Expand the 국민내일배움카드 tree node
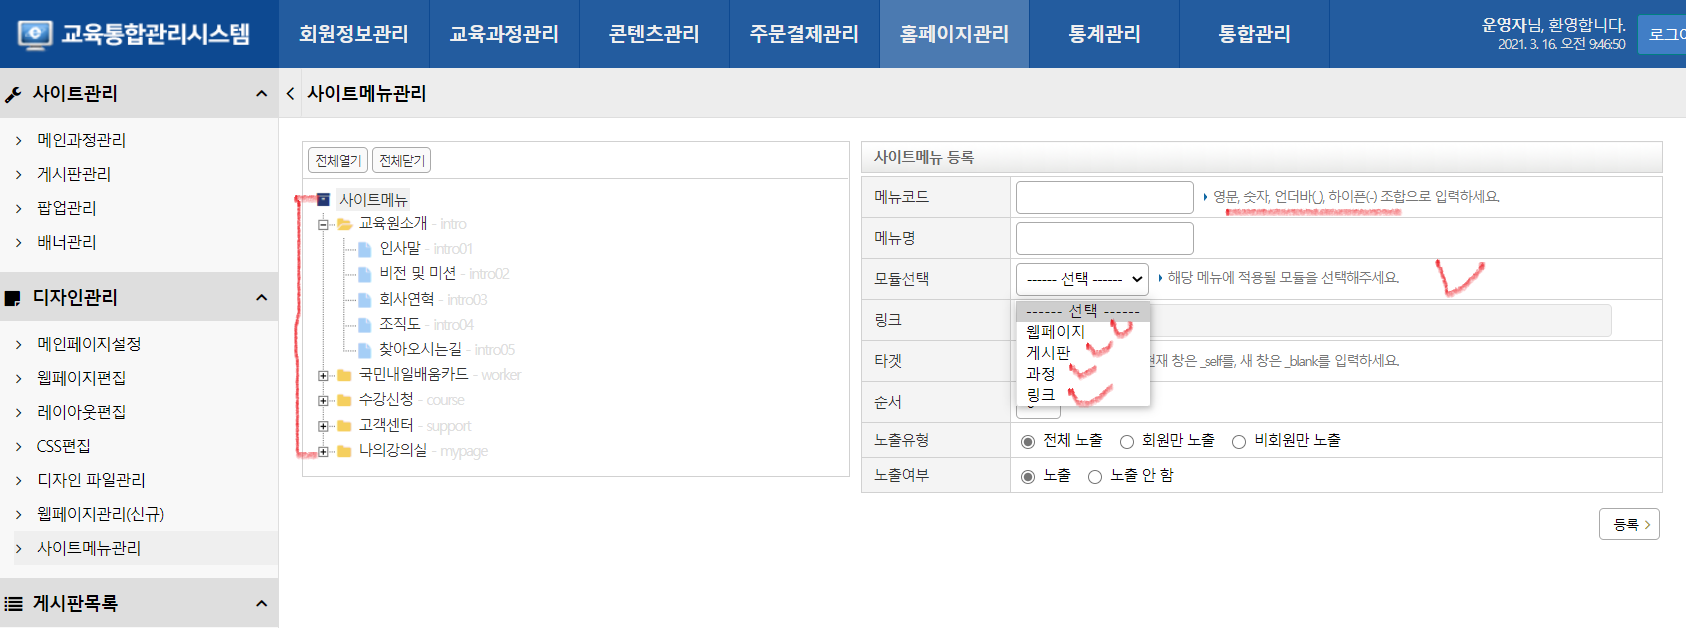Viewport: 1686px width, 628px height. [323, 376]
